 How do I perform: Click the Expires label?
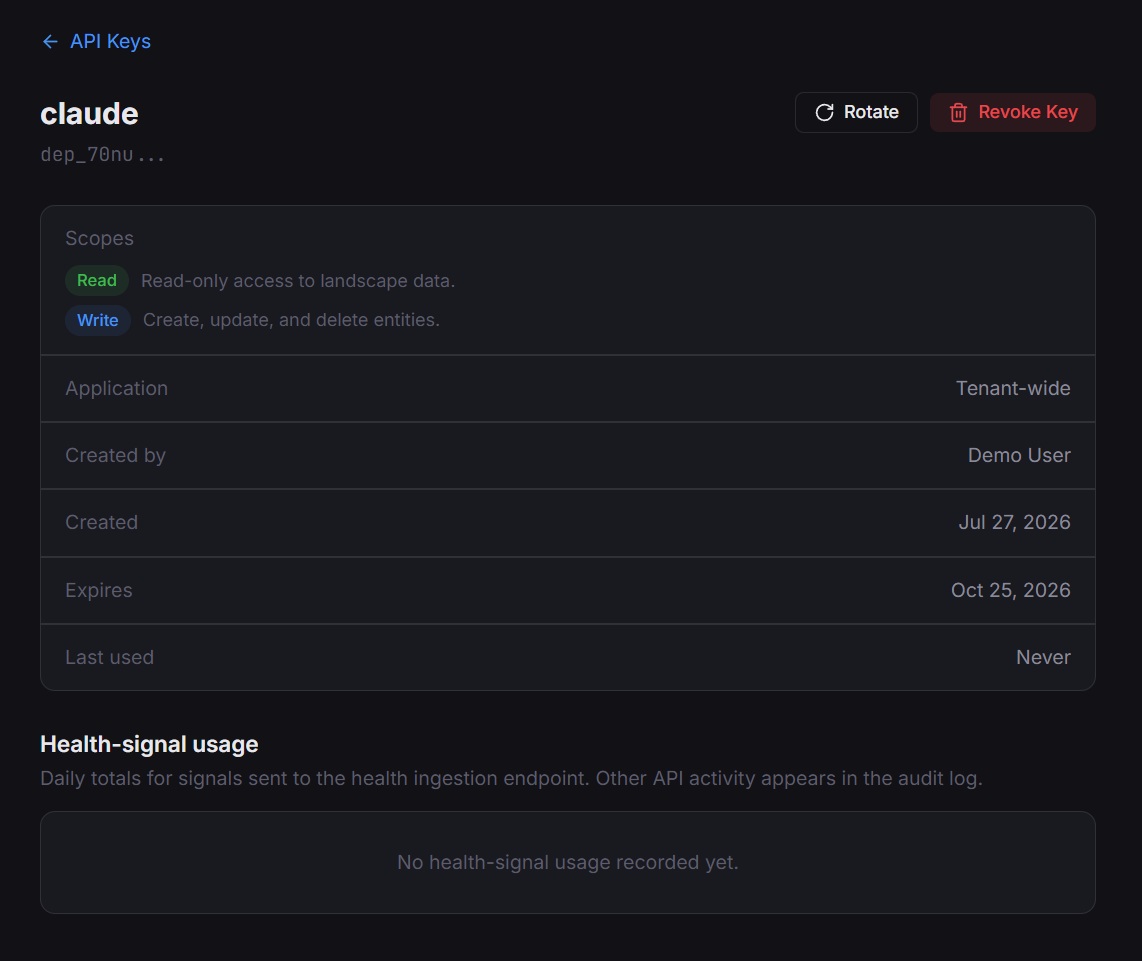[99, 590]
